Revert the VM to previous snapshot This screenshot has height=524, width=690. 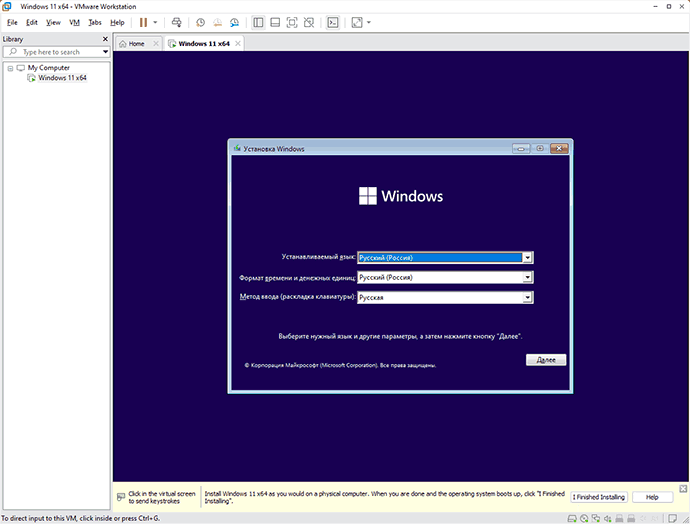tap(217, 22)
